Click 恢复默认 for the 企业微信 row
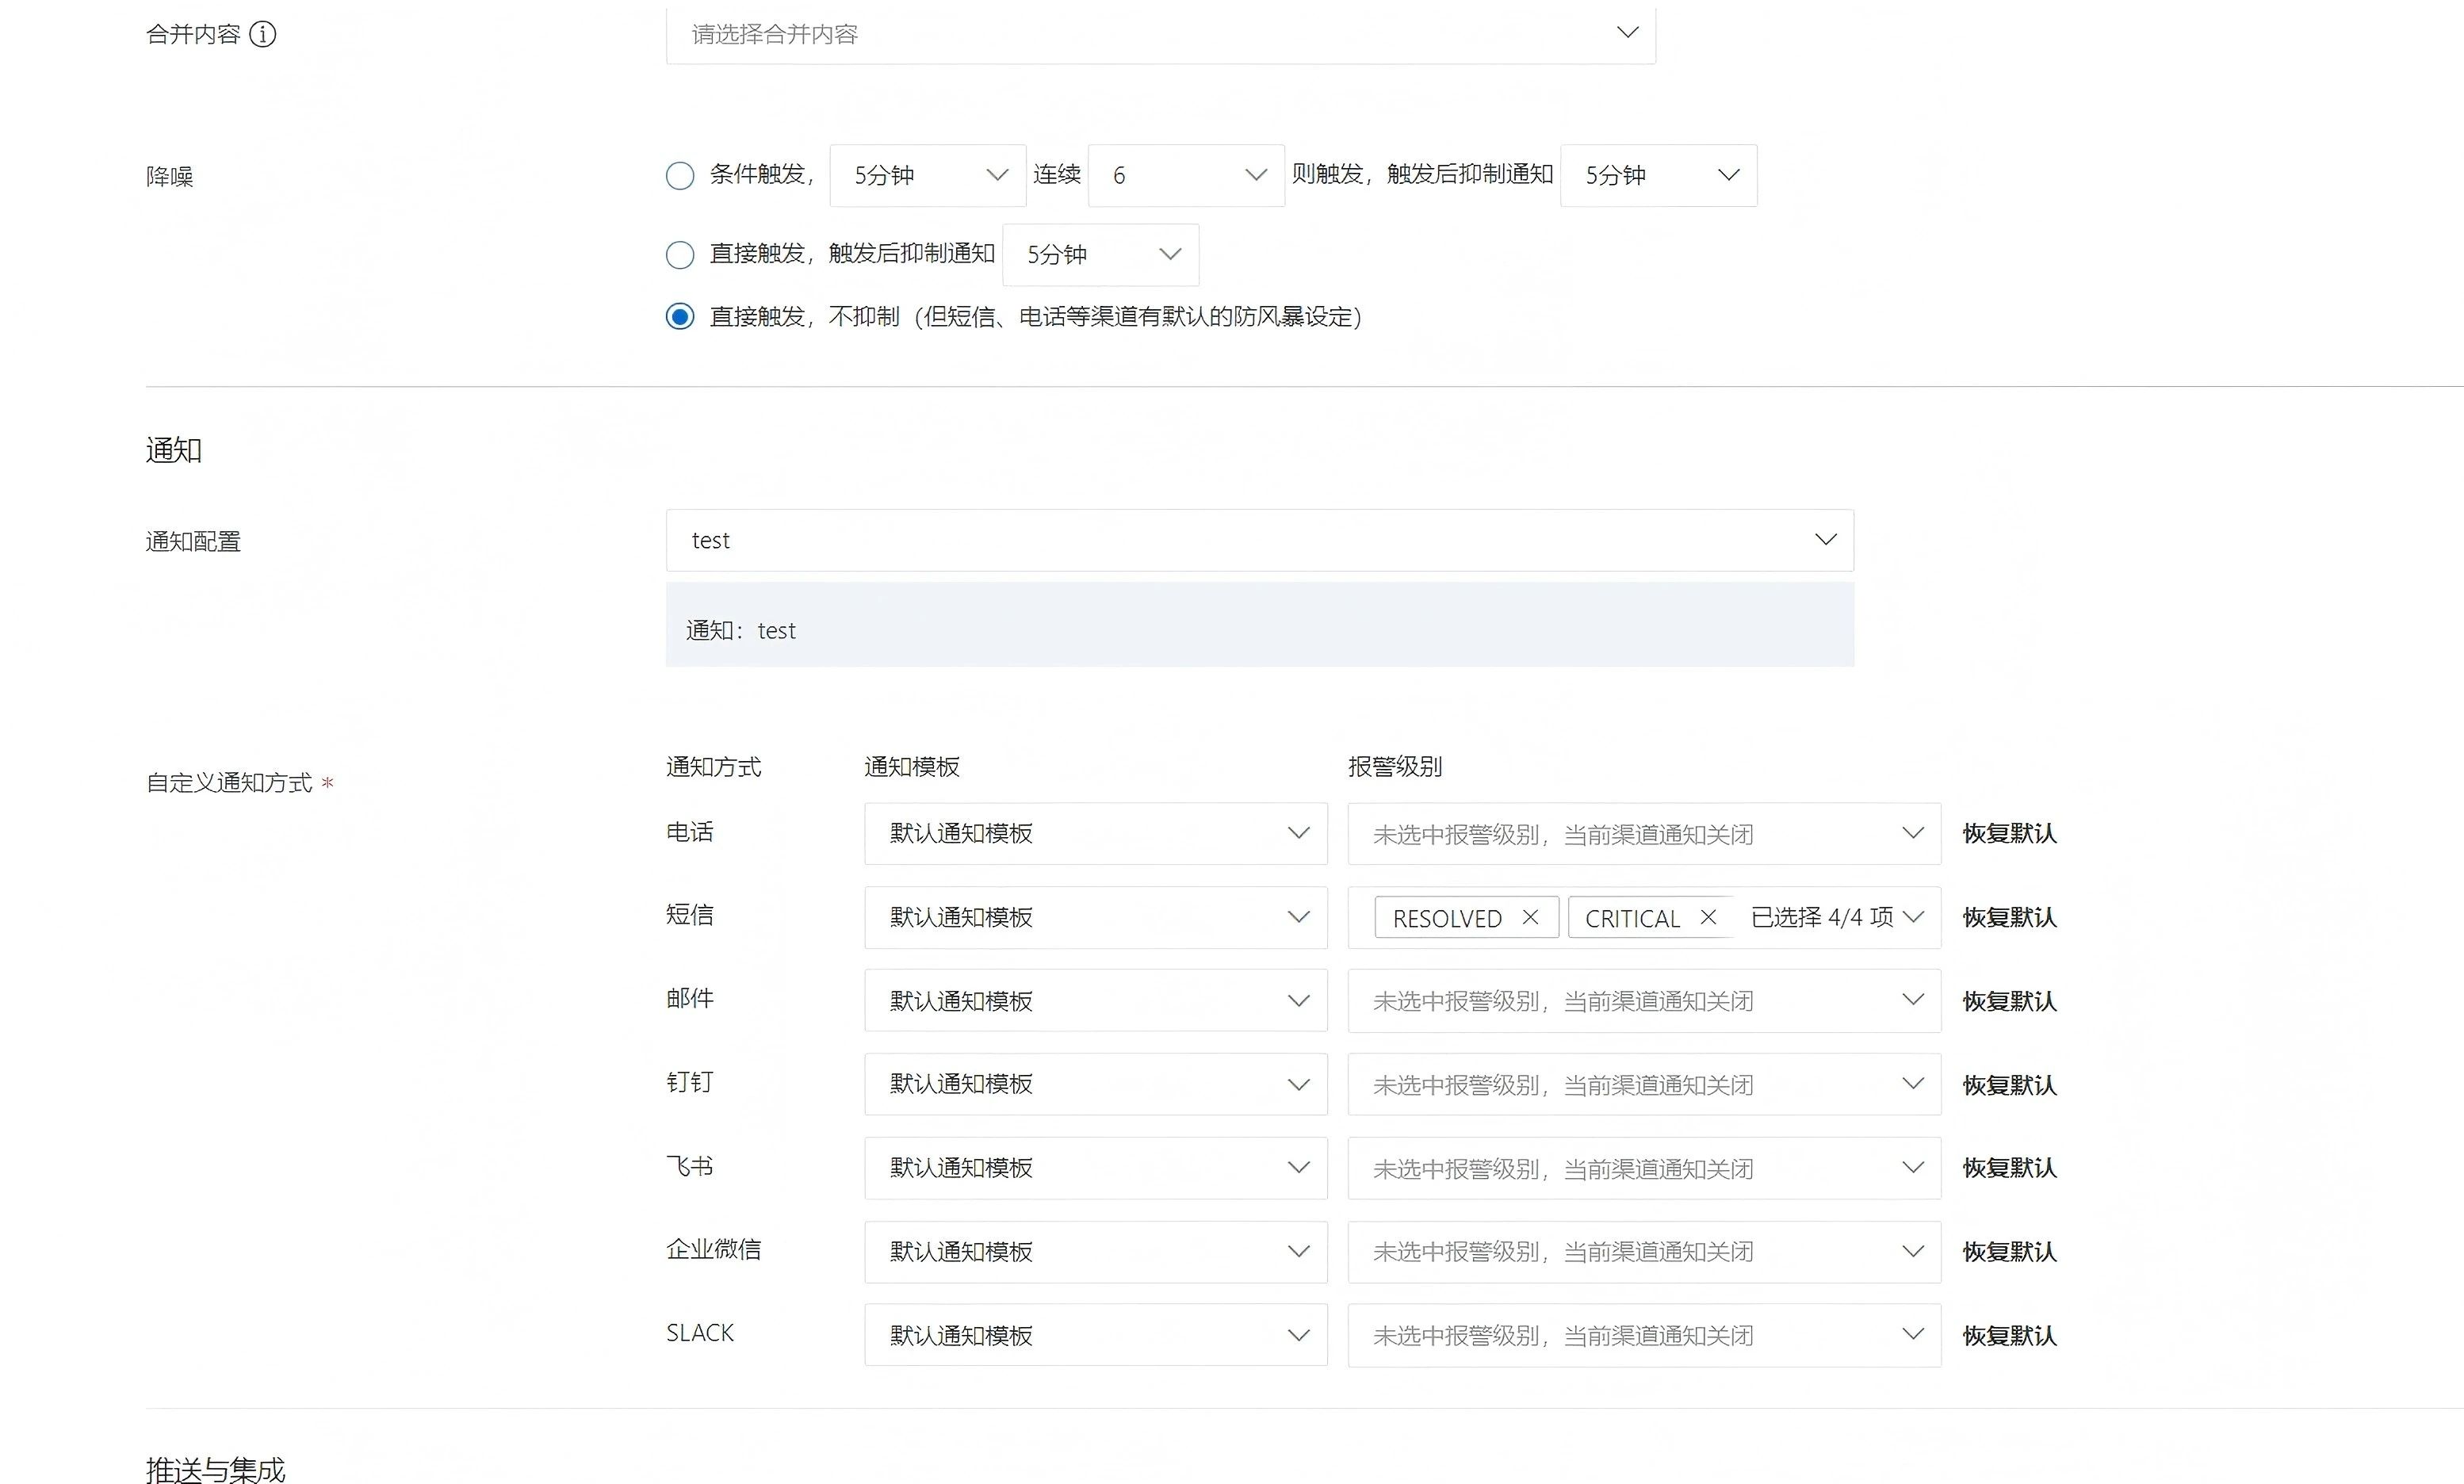The width and height of the screenshot is (2464, 1484). click(2010, 1252)
